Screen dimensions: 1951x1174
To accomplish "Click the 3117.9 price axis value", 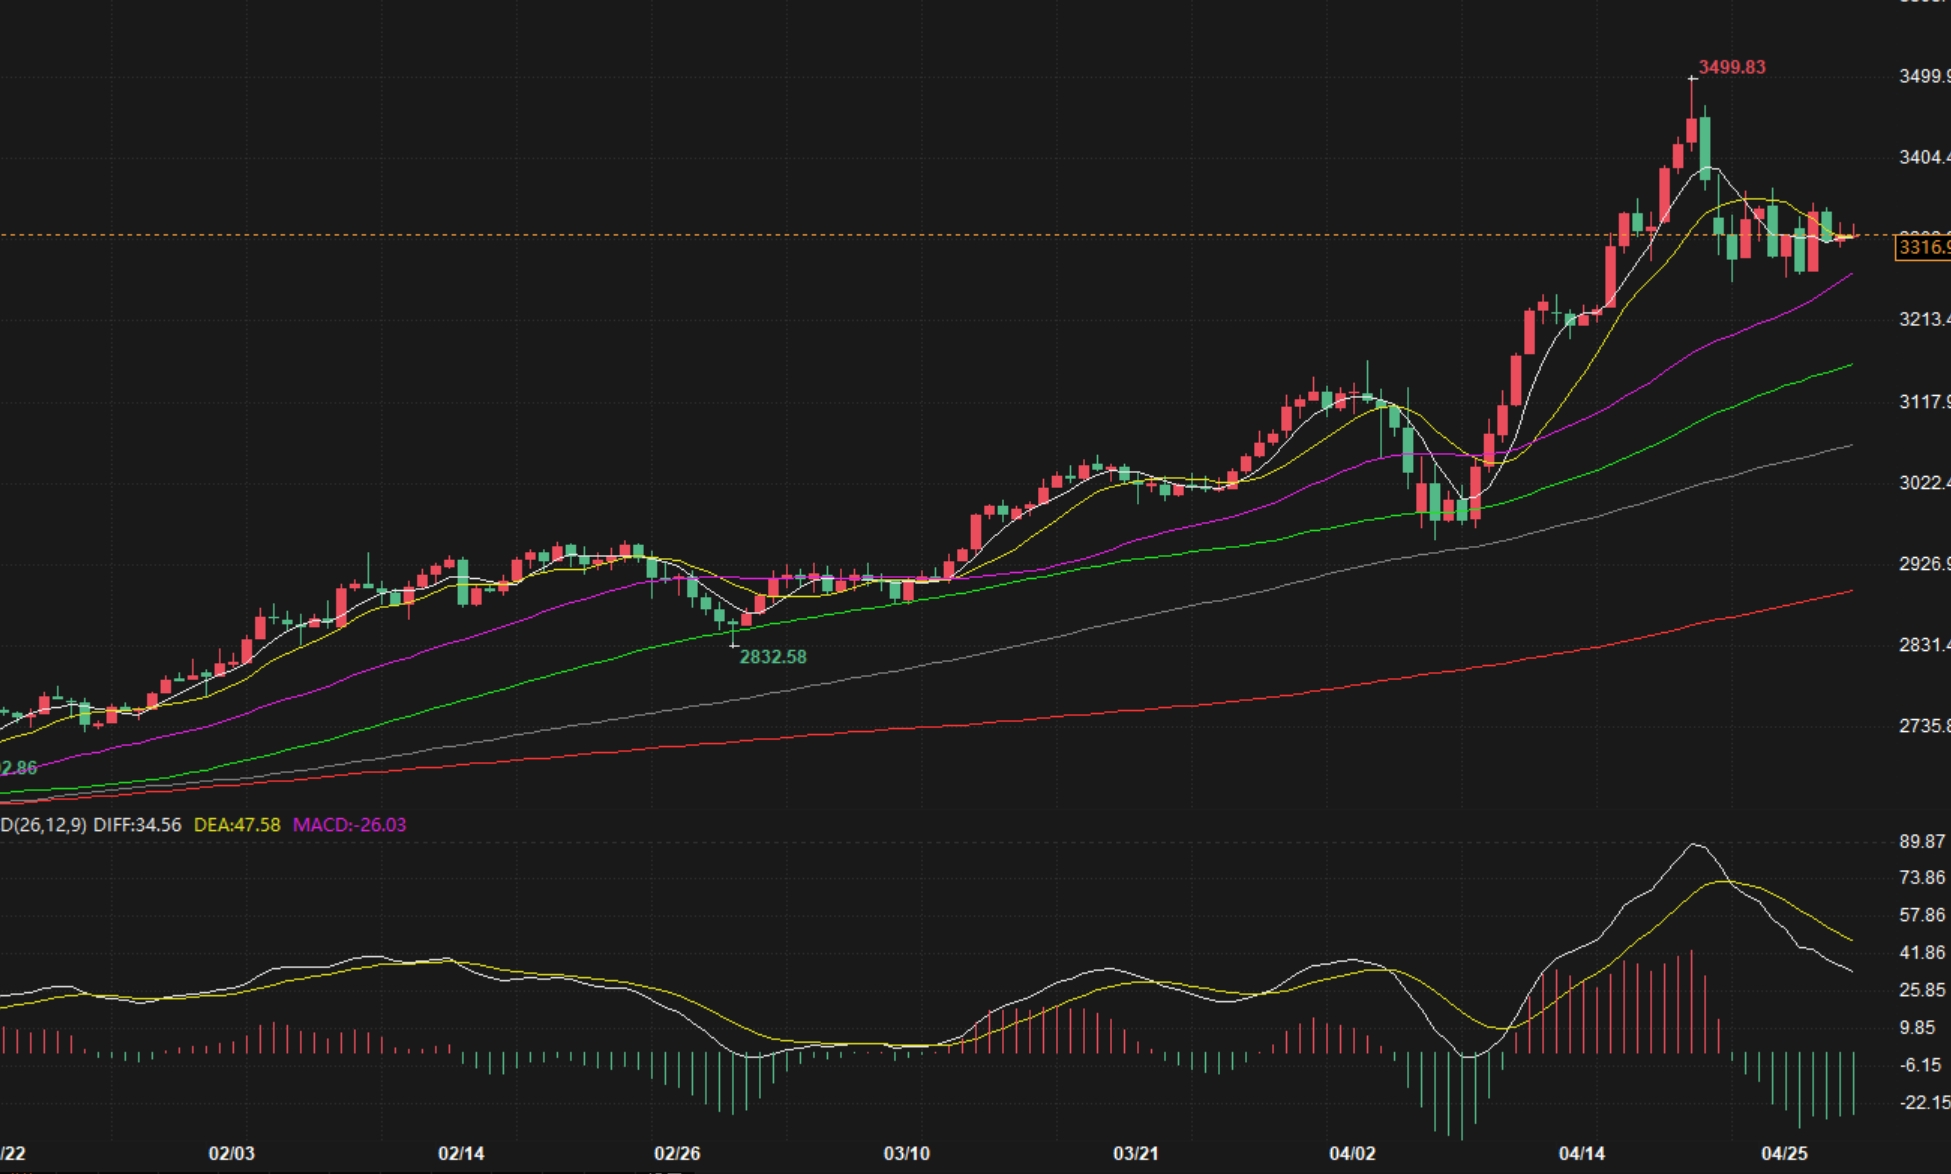I will pyautogui.click(x=1923, y=401).
